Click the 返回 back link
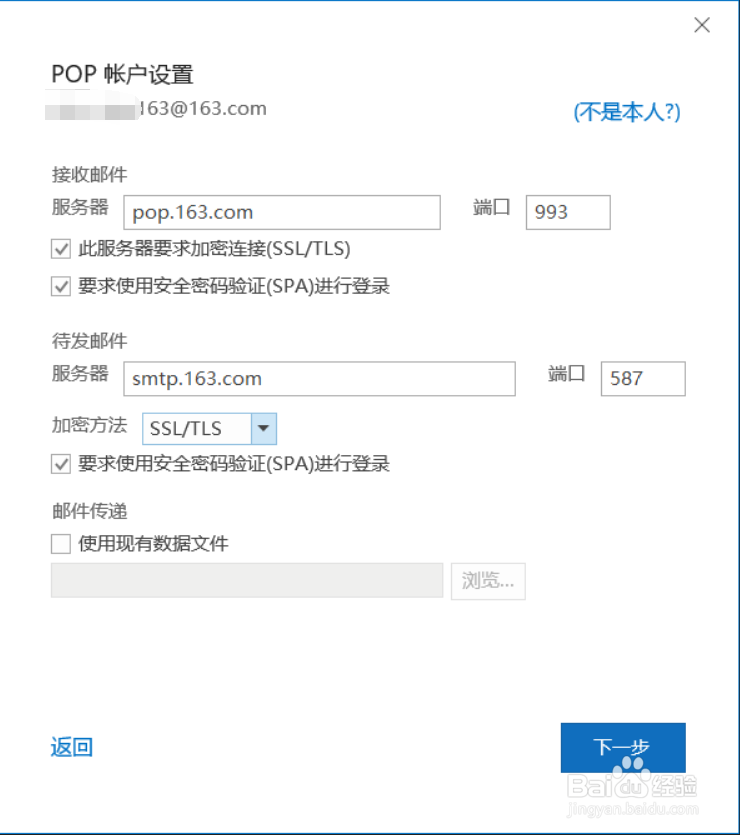The image size is (740, 835). (72, 747)
